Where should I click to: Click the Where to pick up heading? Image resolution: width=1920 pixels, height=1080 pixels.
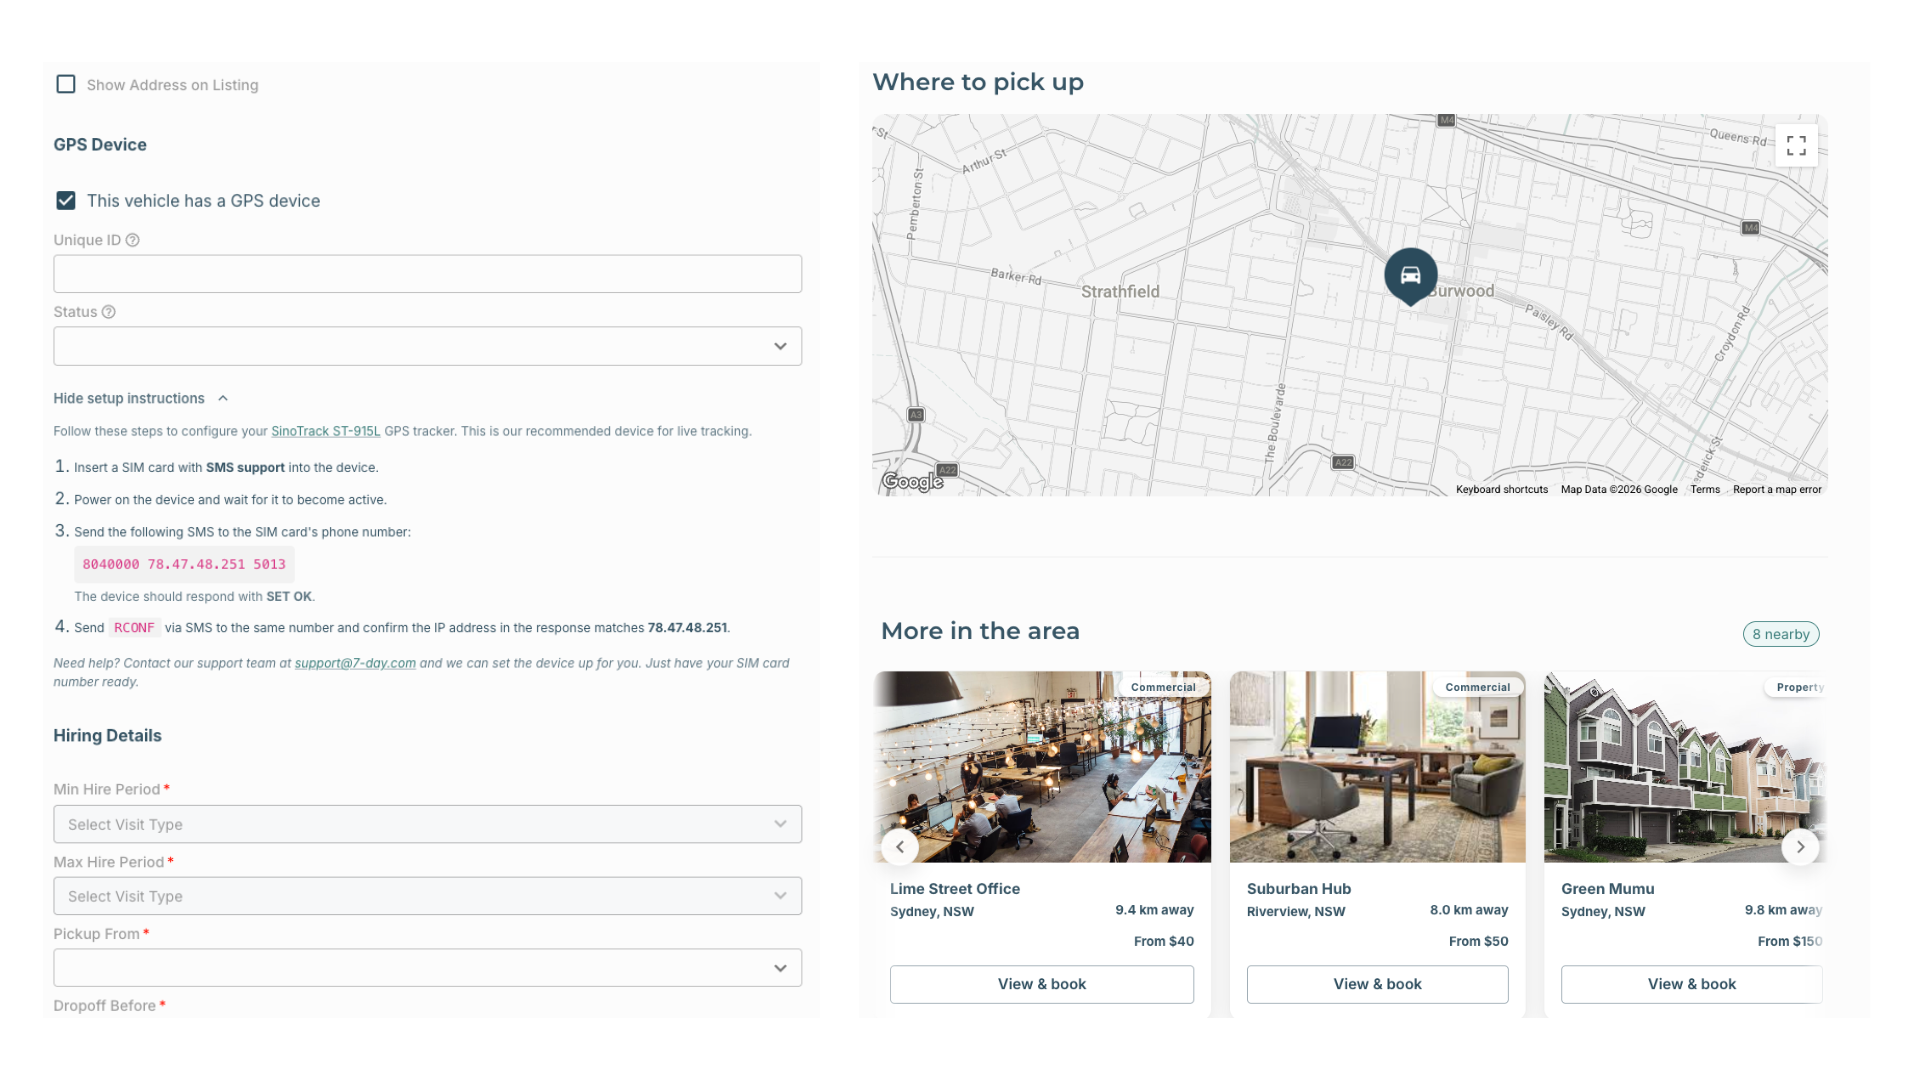[x=978, y=82]
